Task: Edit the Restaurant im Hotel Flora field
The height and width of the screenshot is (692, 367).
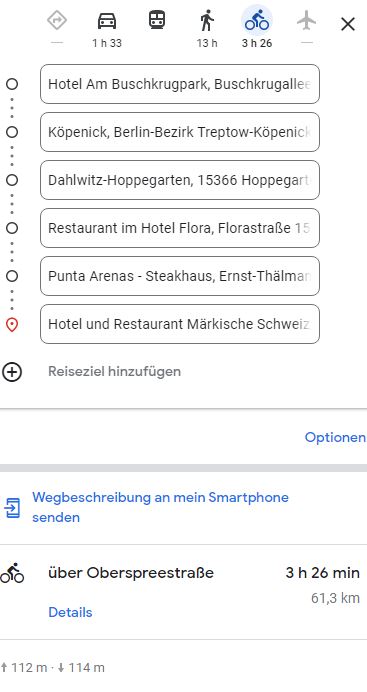Action: [180, 228]
